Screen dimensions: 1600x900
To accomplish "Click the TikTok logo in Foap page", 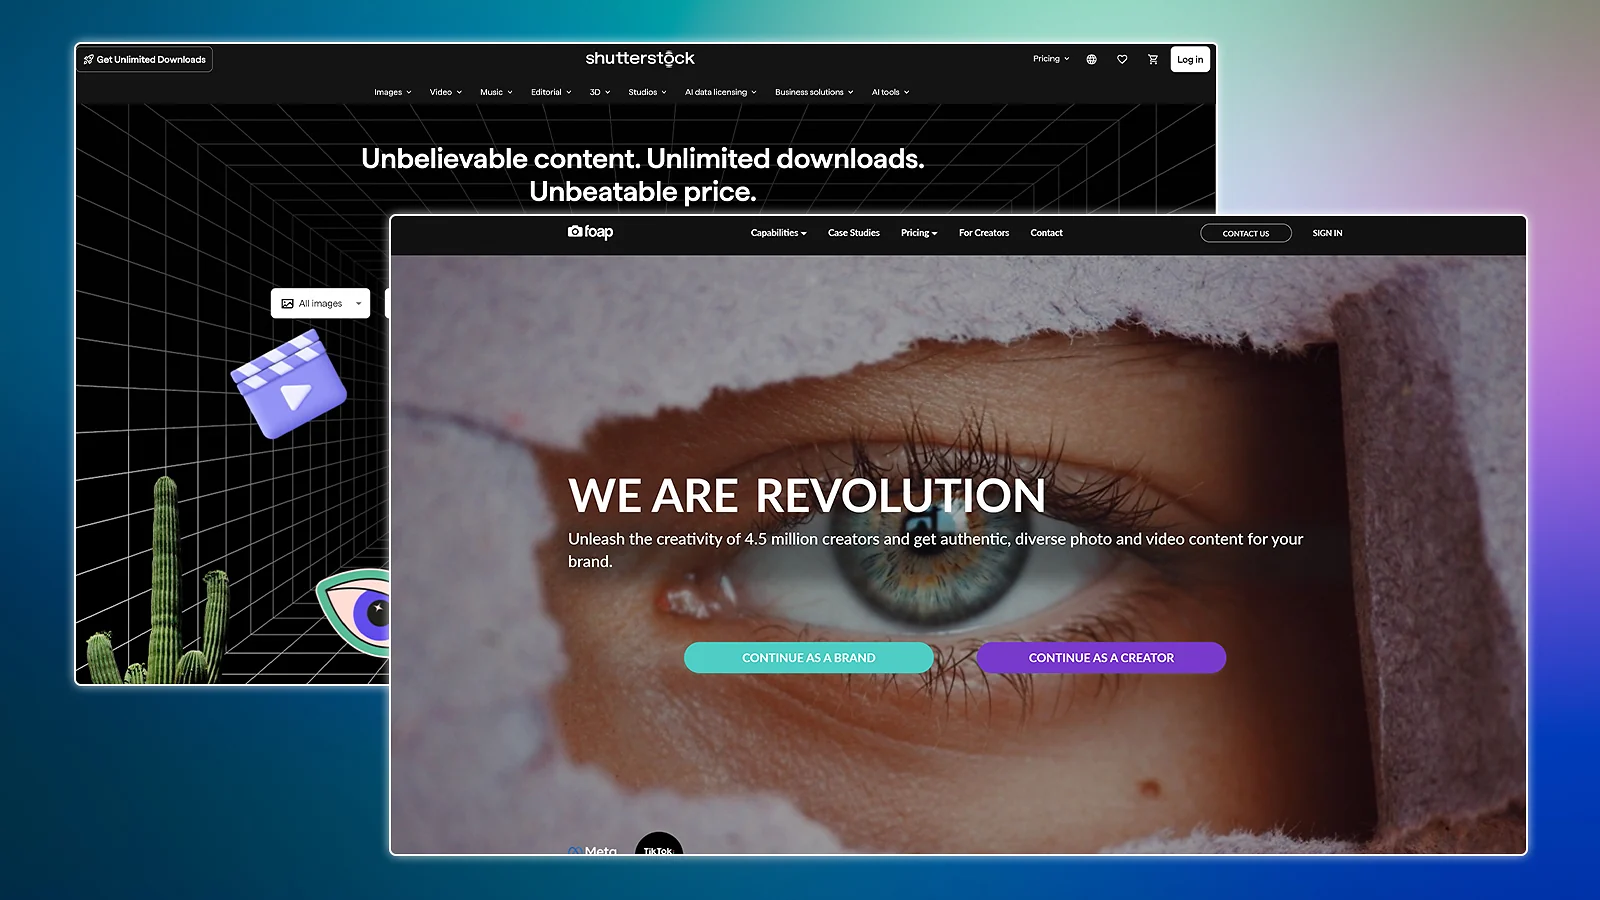I will tap(659, 844).
